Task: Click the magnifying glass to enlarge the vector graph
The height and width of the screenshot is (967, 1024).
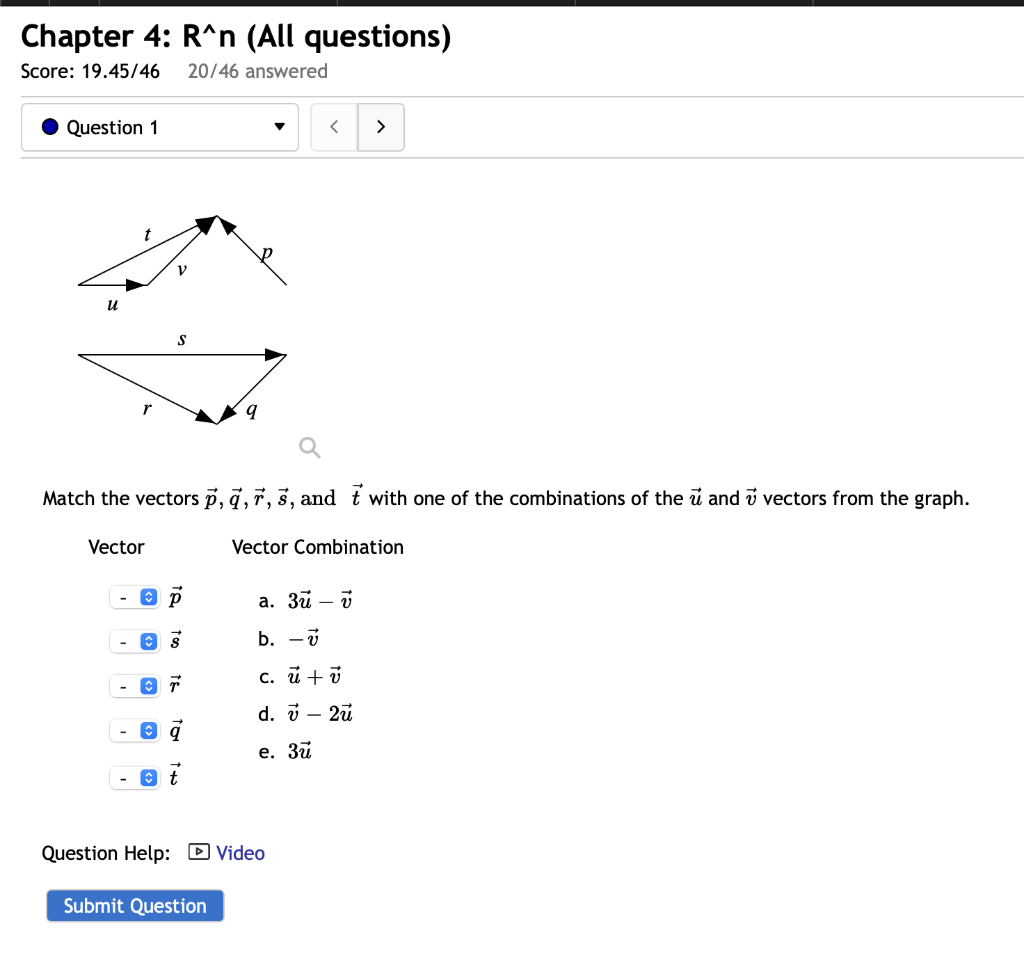Action: pos(309,447)
